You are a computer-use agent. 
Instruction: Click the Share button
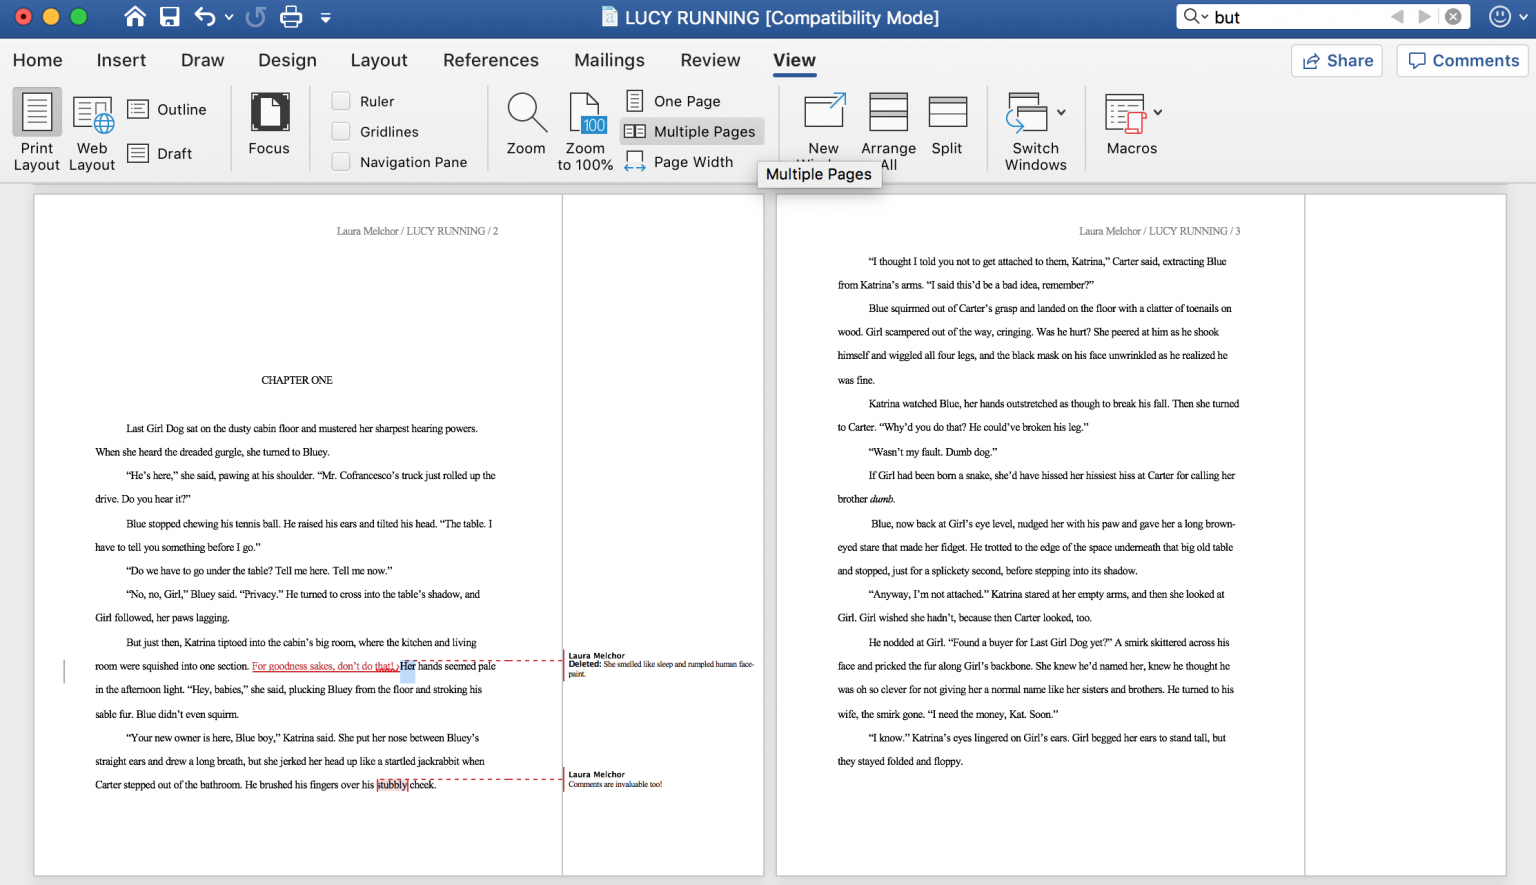point(1337,60)
